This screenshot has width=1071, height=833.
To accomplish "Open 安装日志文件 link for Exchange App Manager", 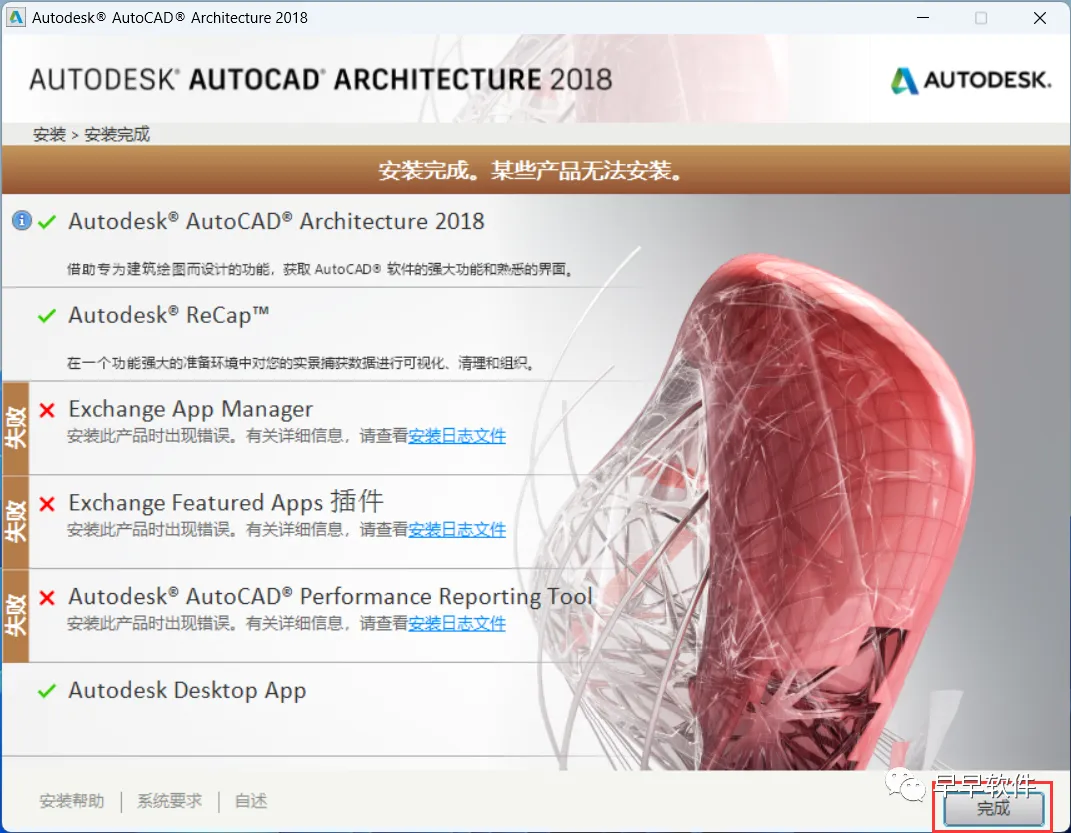I will point(457,436).
